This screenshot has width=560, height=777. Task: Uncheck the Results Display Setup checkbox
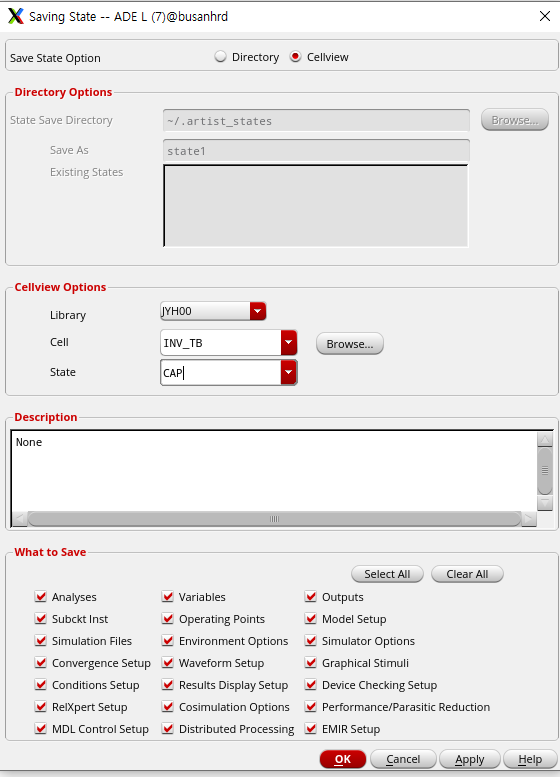coord(168,685)
